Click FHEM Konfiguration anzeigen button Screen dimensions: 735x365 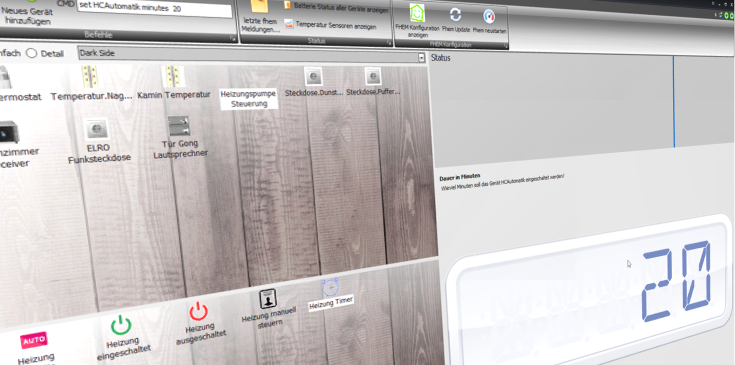point(417,21)
